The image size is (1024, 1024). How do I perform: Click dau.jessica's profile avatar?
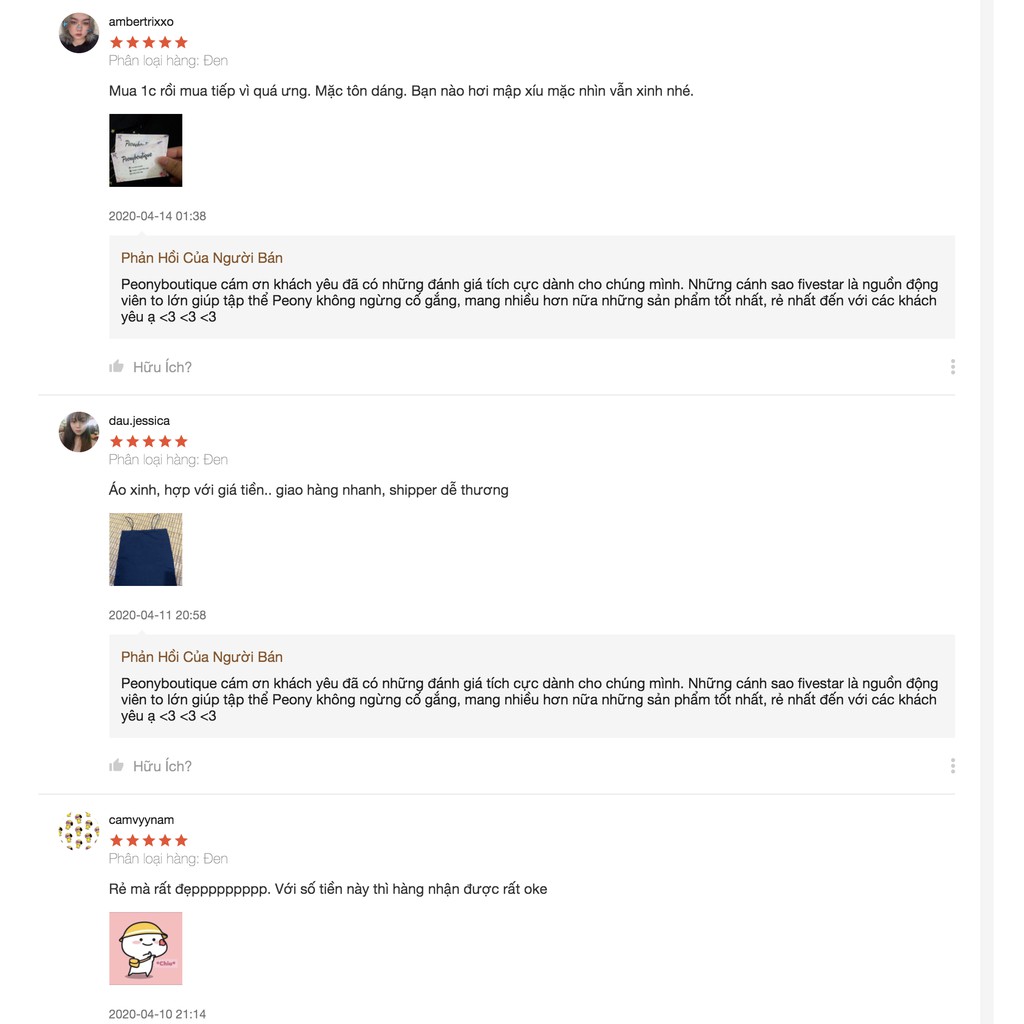pos(79,432)
